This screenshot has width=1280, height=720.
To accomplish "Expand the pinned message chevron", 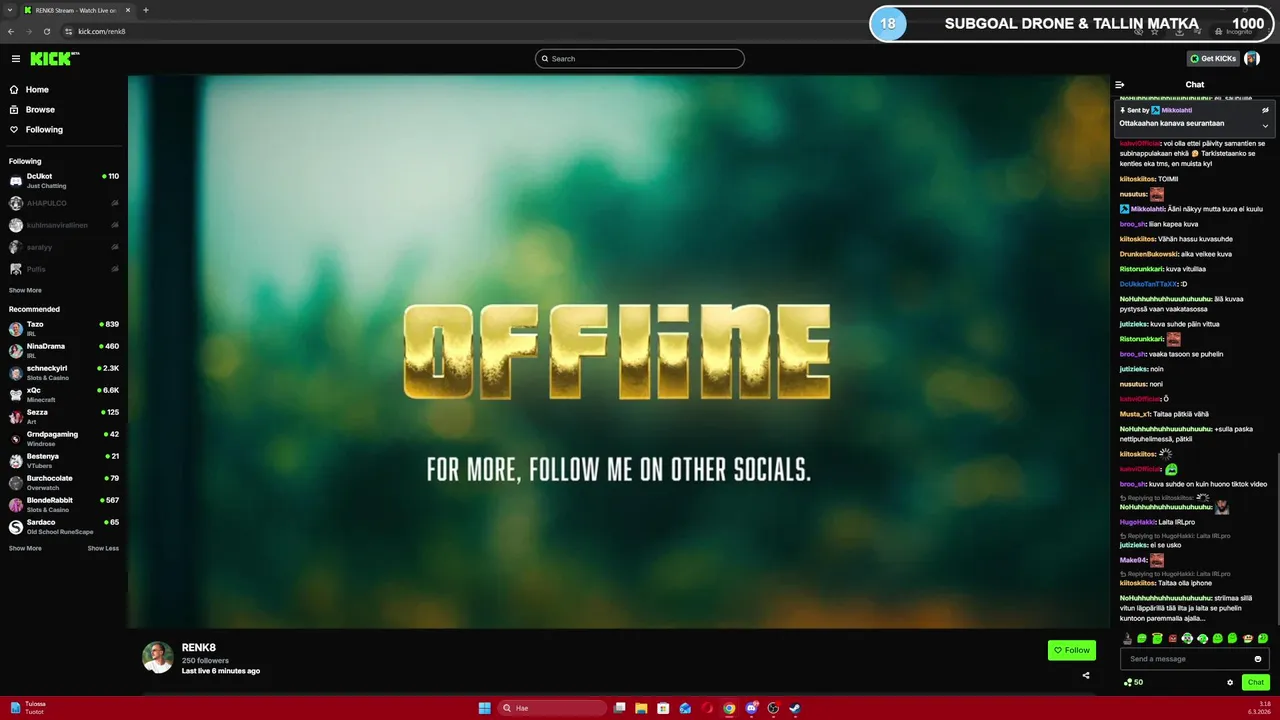I will coord(1265,126).
